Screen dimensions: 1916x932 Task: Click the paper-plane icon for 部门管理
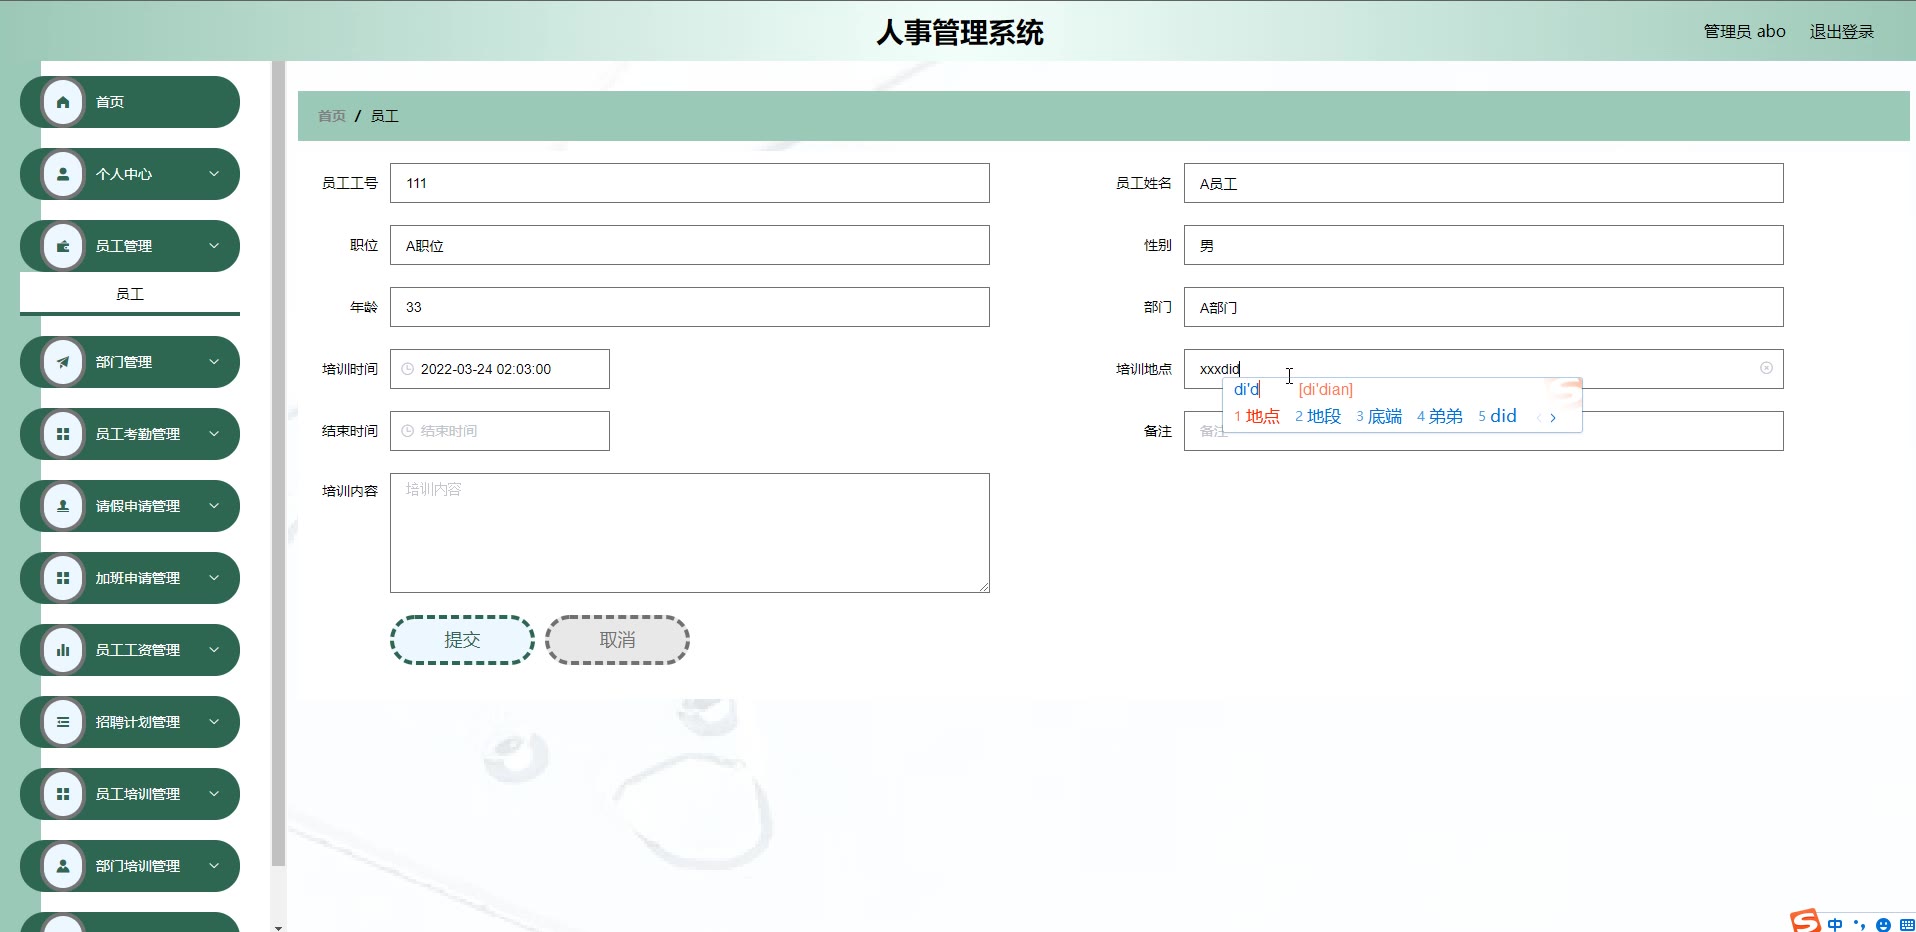click(63, 362)
